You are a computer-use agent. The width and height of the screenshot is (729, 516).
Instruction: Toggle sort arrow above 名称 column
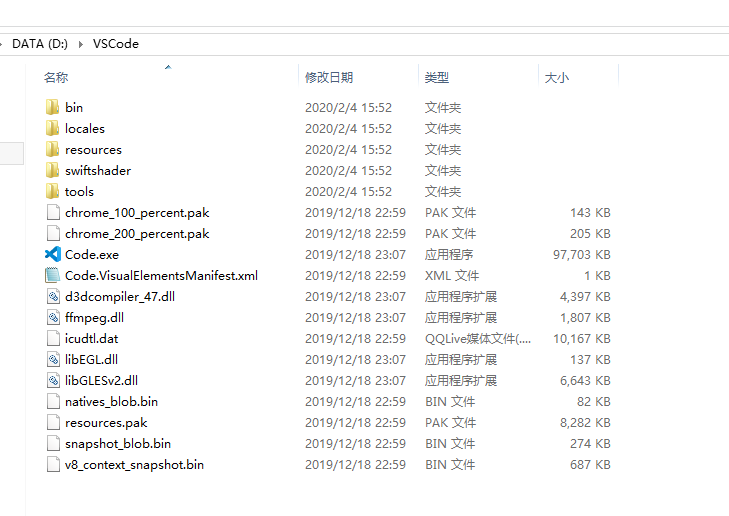tap(168, 67)
